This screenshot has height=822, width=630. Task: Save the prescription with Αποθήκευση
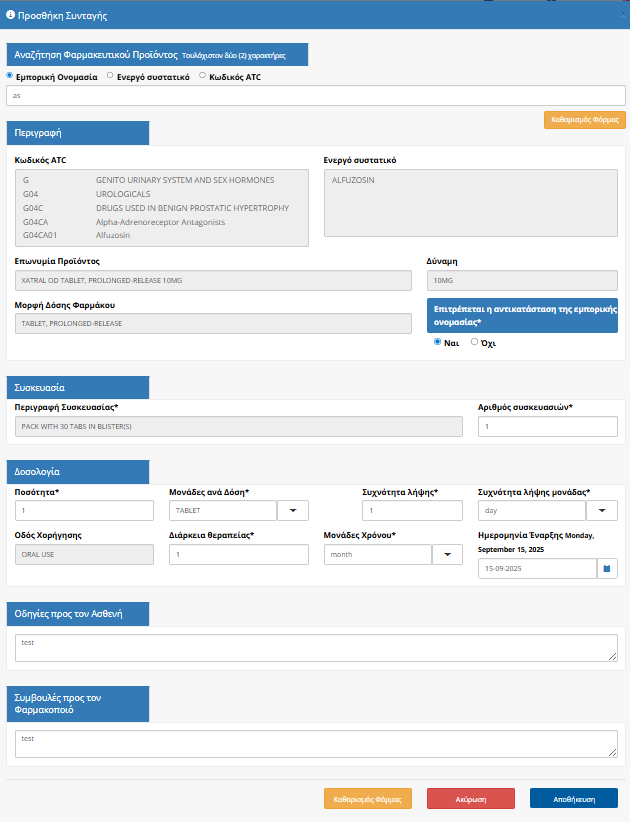573,798
